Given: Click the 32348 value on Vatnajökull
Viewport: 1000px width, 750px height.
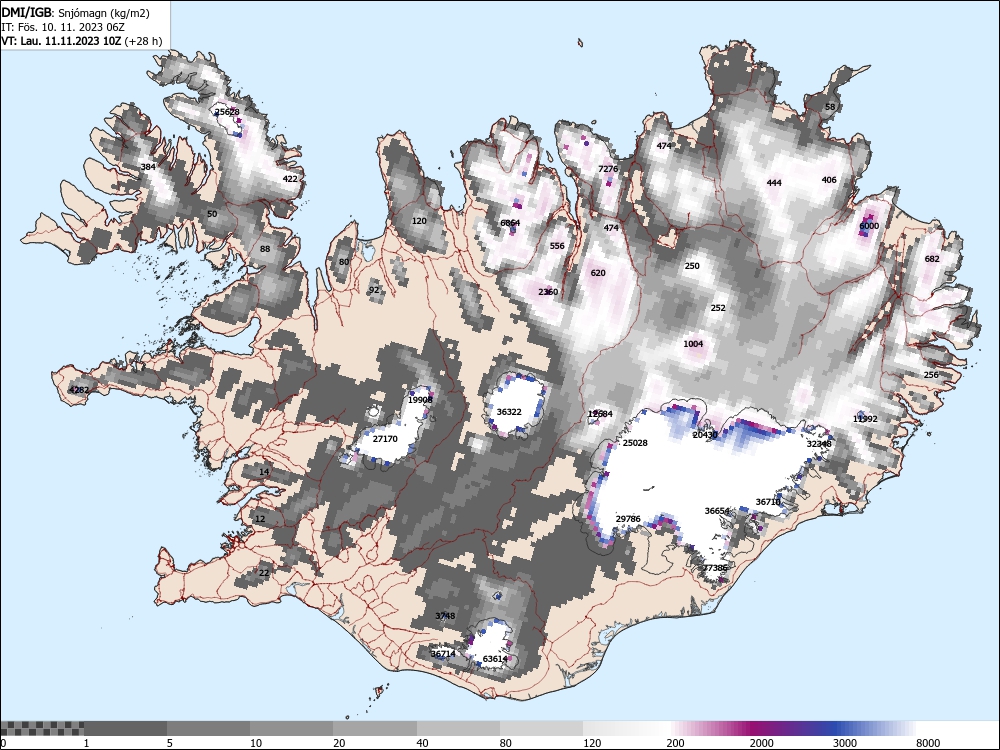Looking at the screenshot, I should [x=819, y=443].
